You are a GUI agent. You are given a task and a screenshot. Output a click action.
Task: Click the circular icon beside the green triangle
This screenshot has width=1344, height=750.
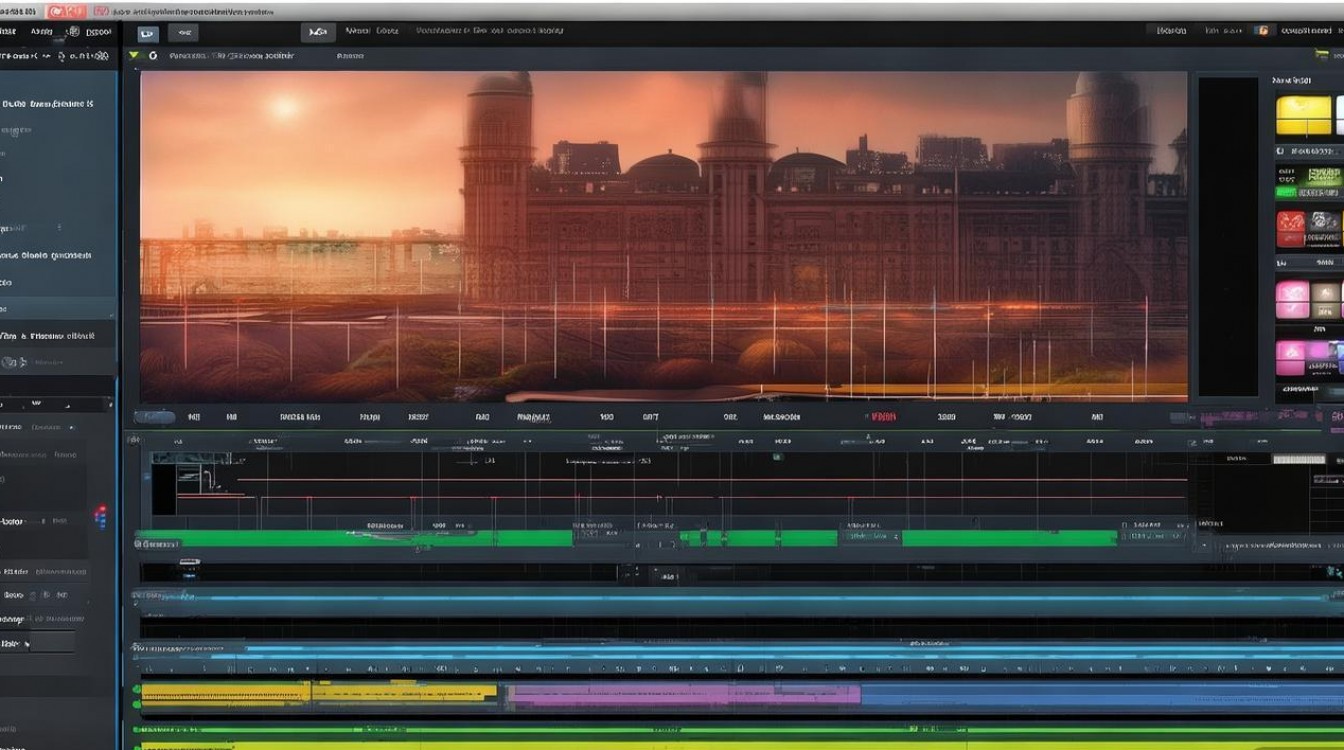pos(153,56)
